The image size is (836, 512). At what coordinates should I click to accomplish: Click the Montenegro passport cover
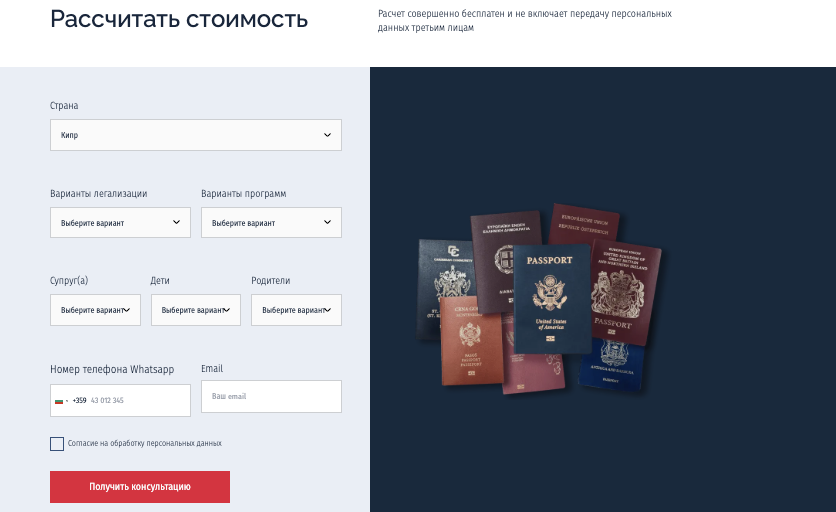pyautogui.click(x=471, y=341)
